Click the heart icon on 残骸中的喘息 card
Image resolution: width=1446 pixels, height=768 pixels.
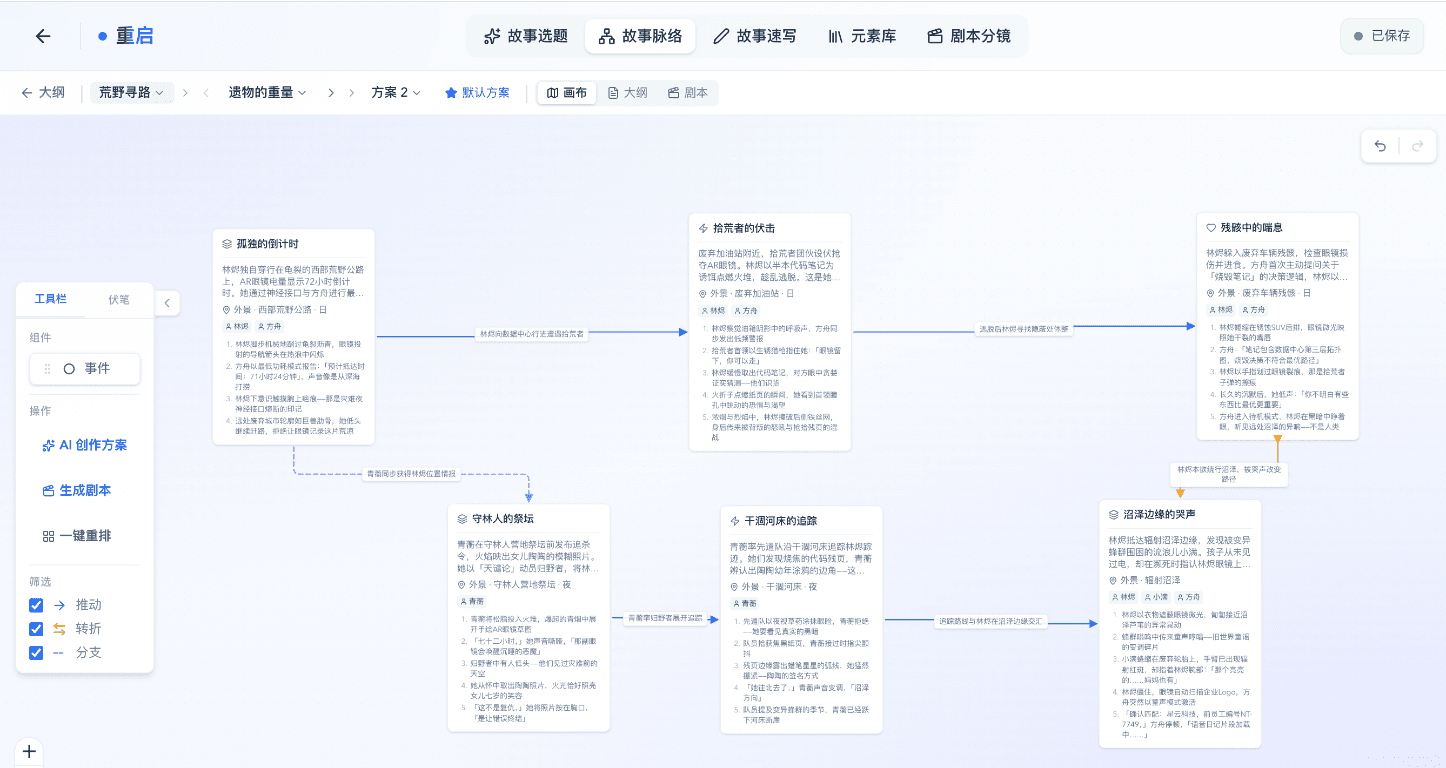pyautogui.click(x=1211, y=228)
